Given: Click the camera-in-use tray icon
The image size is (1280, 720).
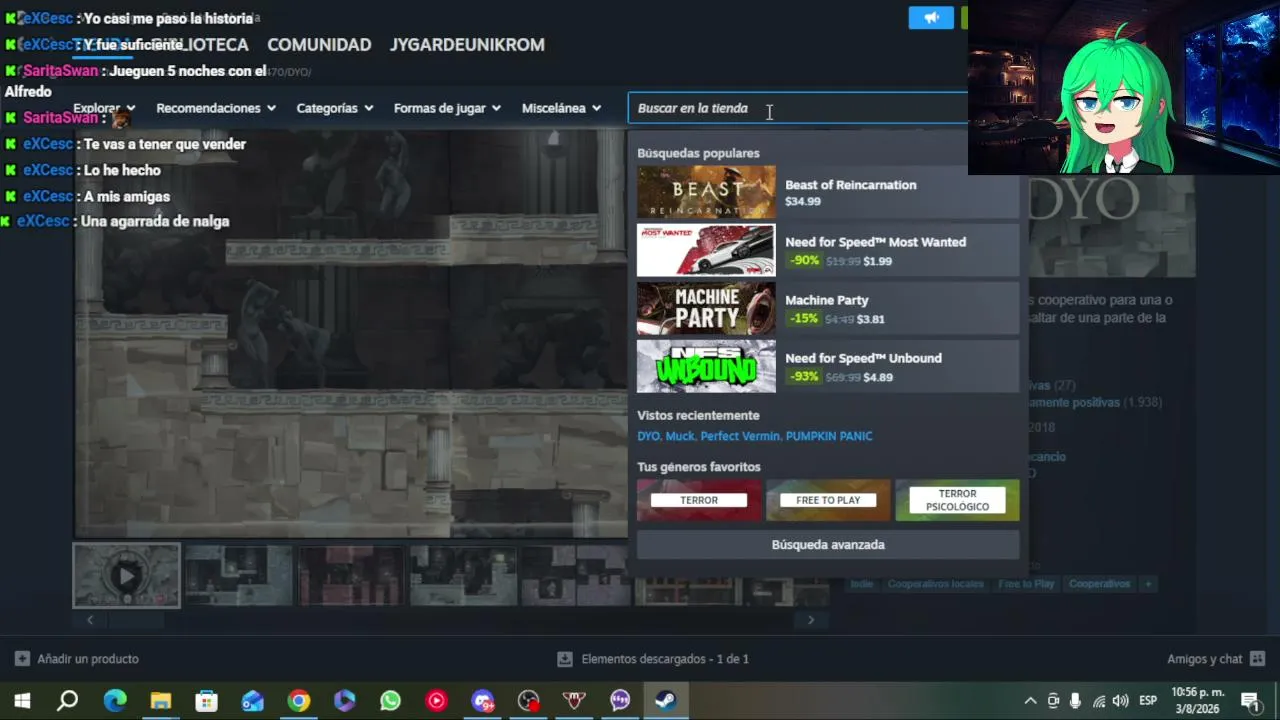Looking at the screenshot, I should [x=1053, y=701].
